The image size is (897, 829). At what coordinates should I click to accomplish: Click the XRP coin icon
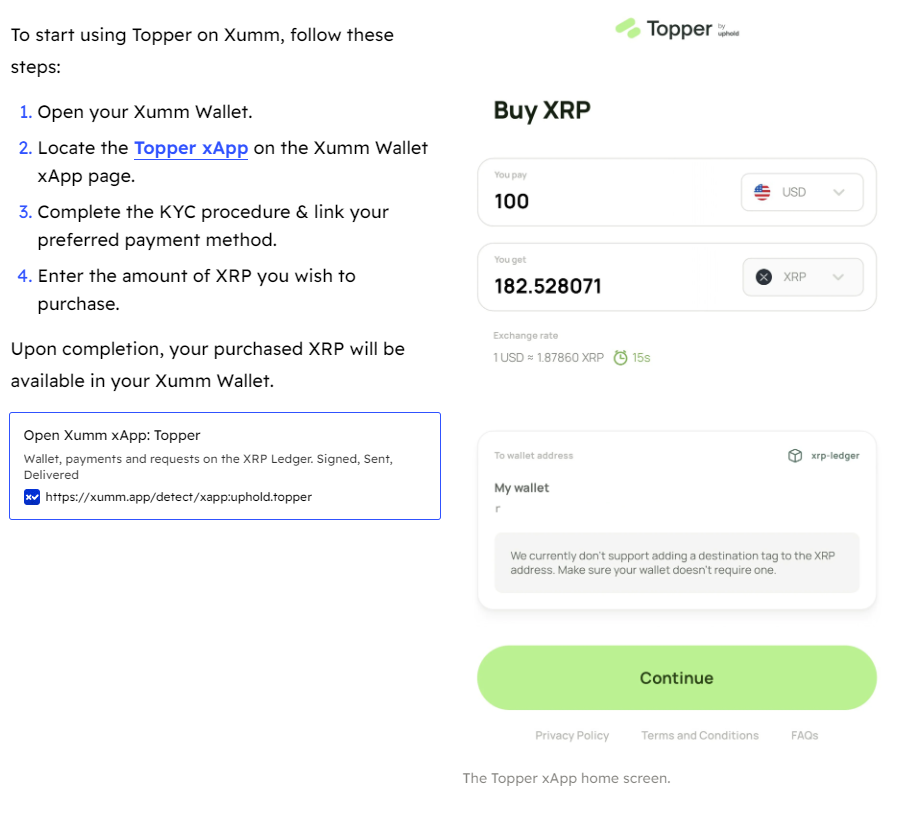pyautogui.click(x=764, y=277)
